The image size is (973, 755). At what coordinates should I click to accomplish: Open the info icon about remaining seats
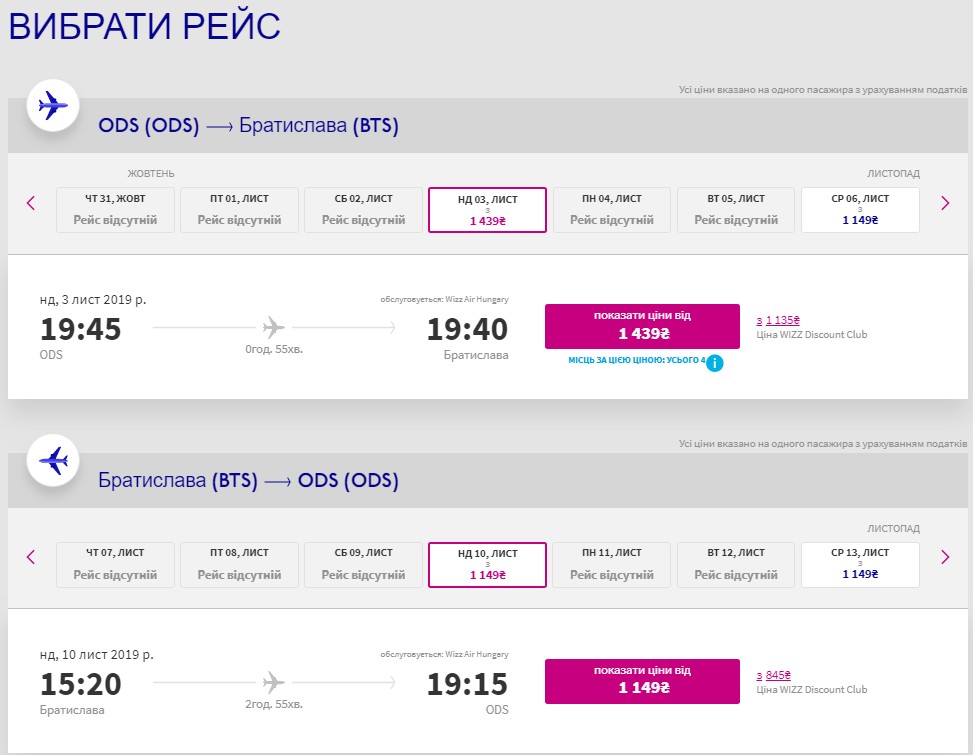point(715,363)
